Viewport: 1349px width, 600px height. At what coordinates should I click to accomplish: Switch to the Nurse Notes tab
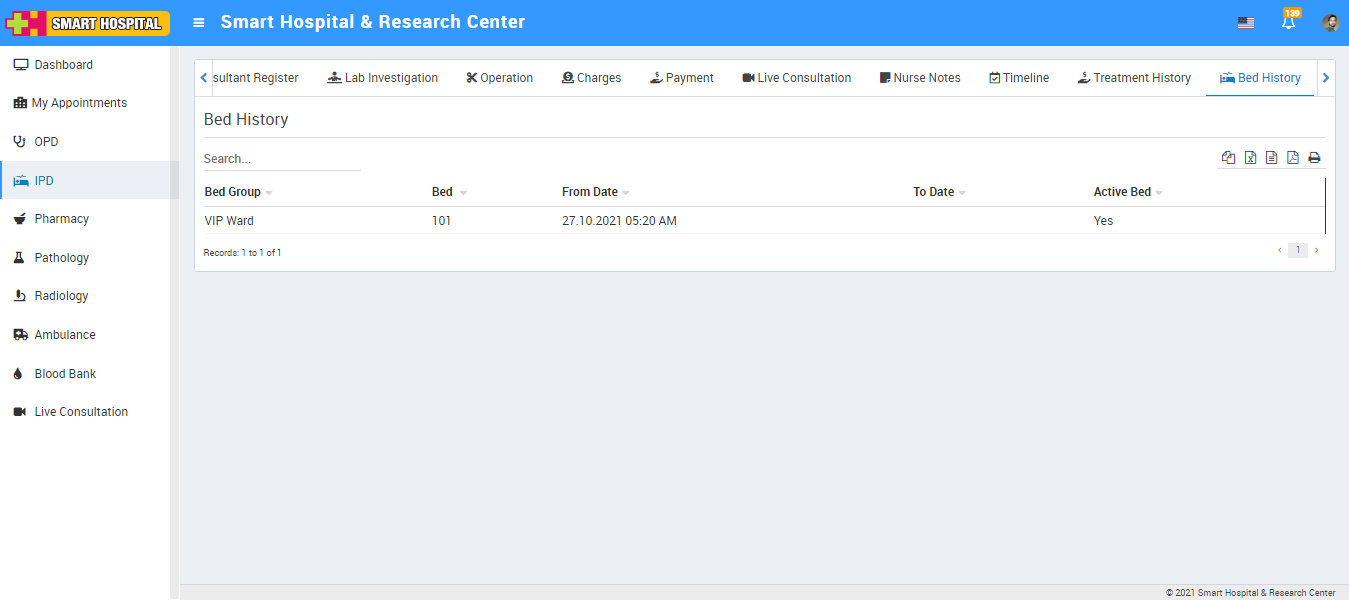[919, 78]
